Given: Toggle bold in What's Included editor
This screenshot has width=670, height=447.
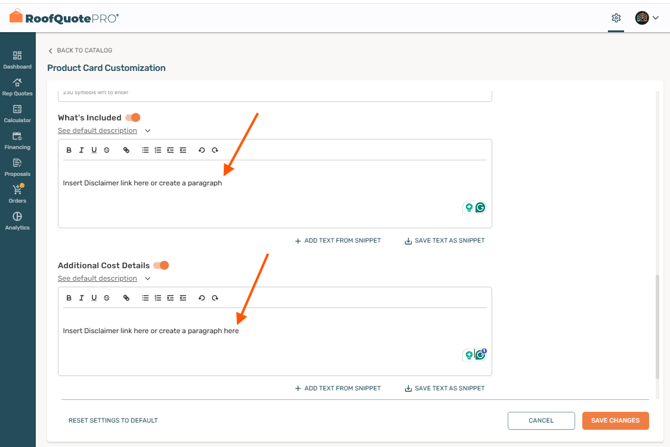Looking at the screenshot, I should tap(69, 150).
